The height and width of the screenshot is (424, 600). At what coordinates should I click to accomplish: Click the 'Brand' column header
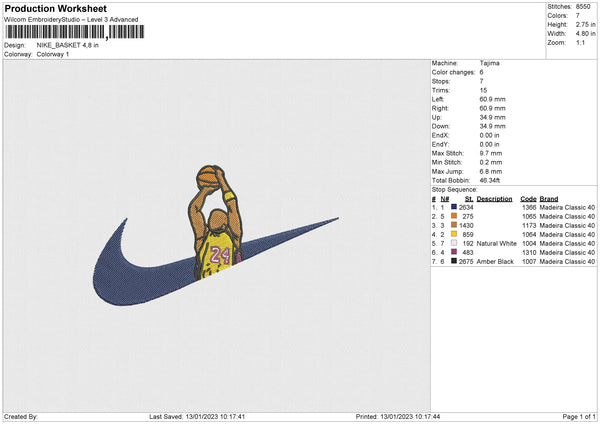click(x=549, y=199)
